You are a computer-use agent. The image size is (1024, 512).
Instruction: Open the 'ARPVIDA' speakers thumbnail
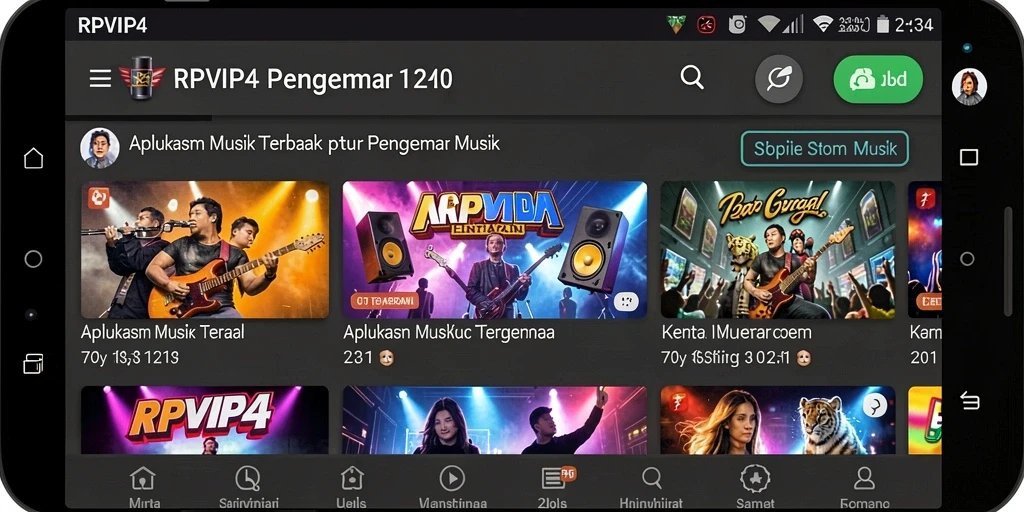pos(495,249)
